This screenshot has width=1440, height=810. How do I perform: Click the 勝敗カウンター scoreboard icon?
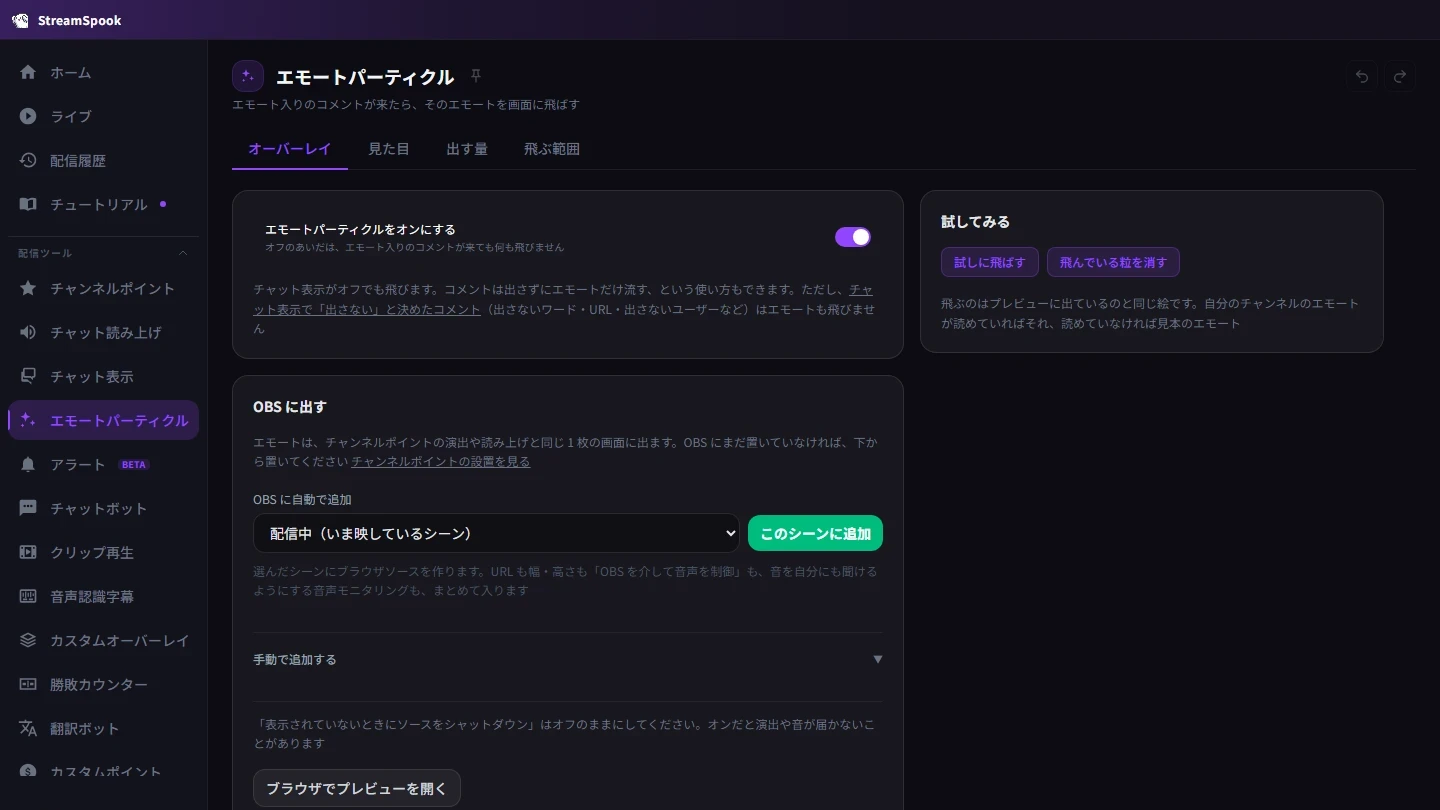[x=28, y=684]
